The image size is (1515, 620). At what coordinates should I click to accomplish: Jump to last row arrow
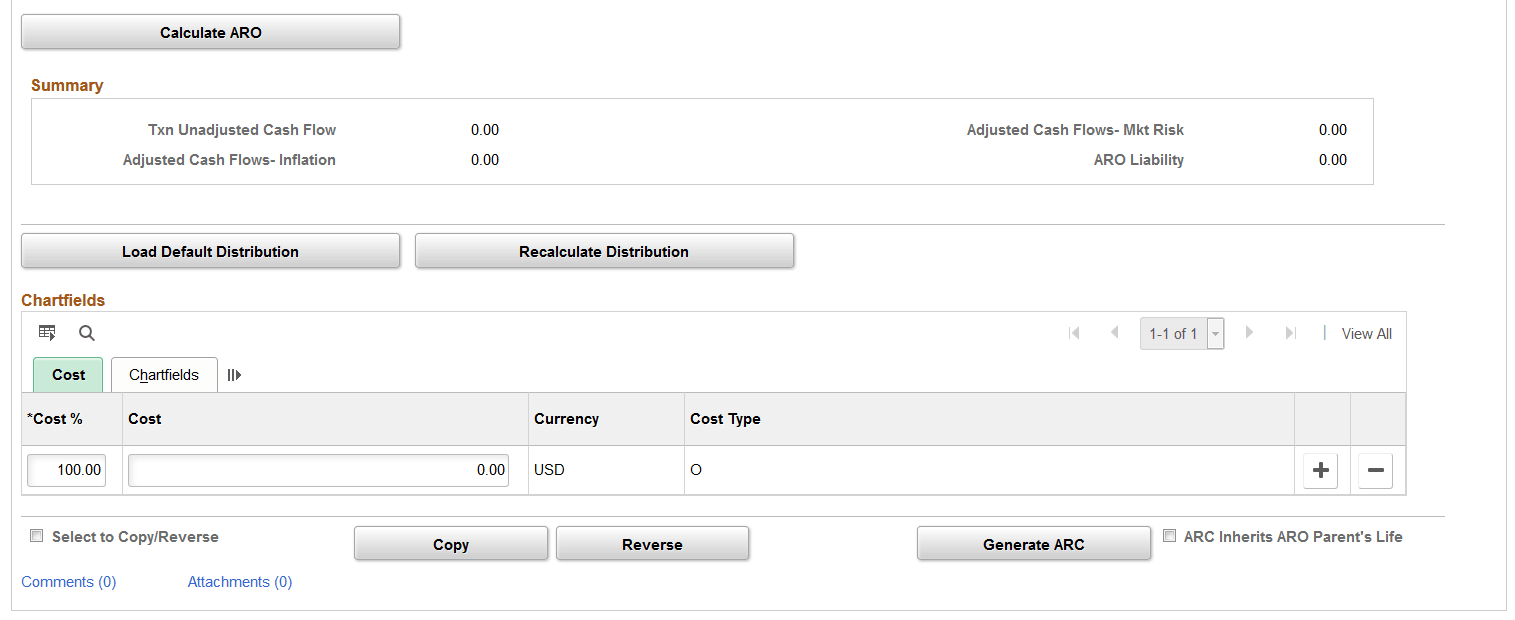tap(1290, 333)
